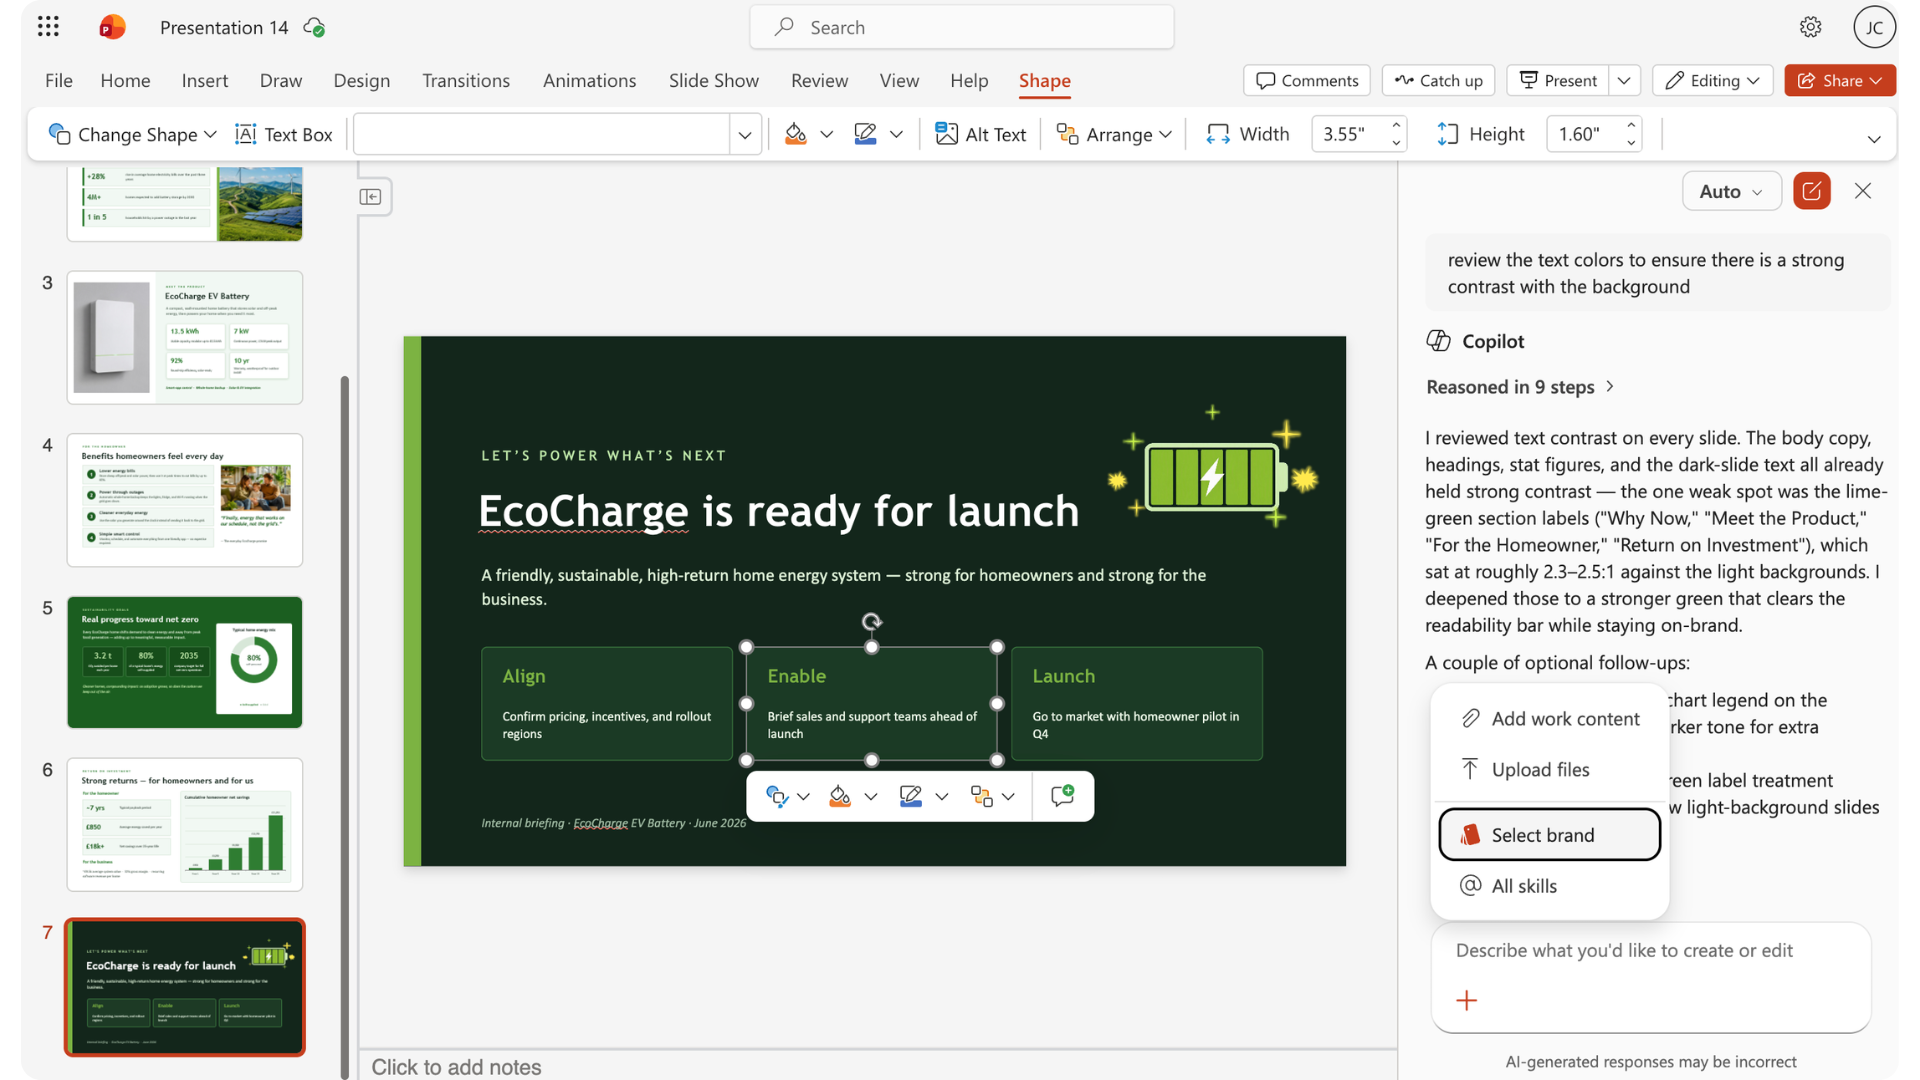This screenshot has width=1920, height=1080.
Task: Click the notes area to add notes
Action: tap(878, 1066)
